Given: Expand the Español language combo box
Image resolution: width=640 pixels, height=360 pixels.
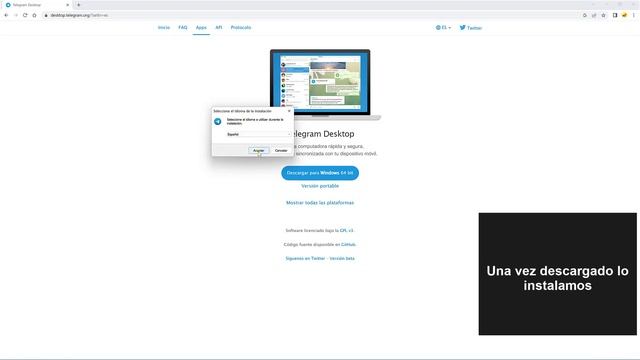Looking at the screenshot, I should pyautogui.click(x=258, y=134).
